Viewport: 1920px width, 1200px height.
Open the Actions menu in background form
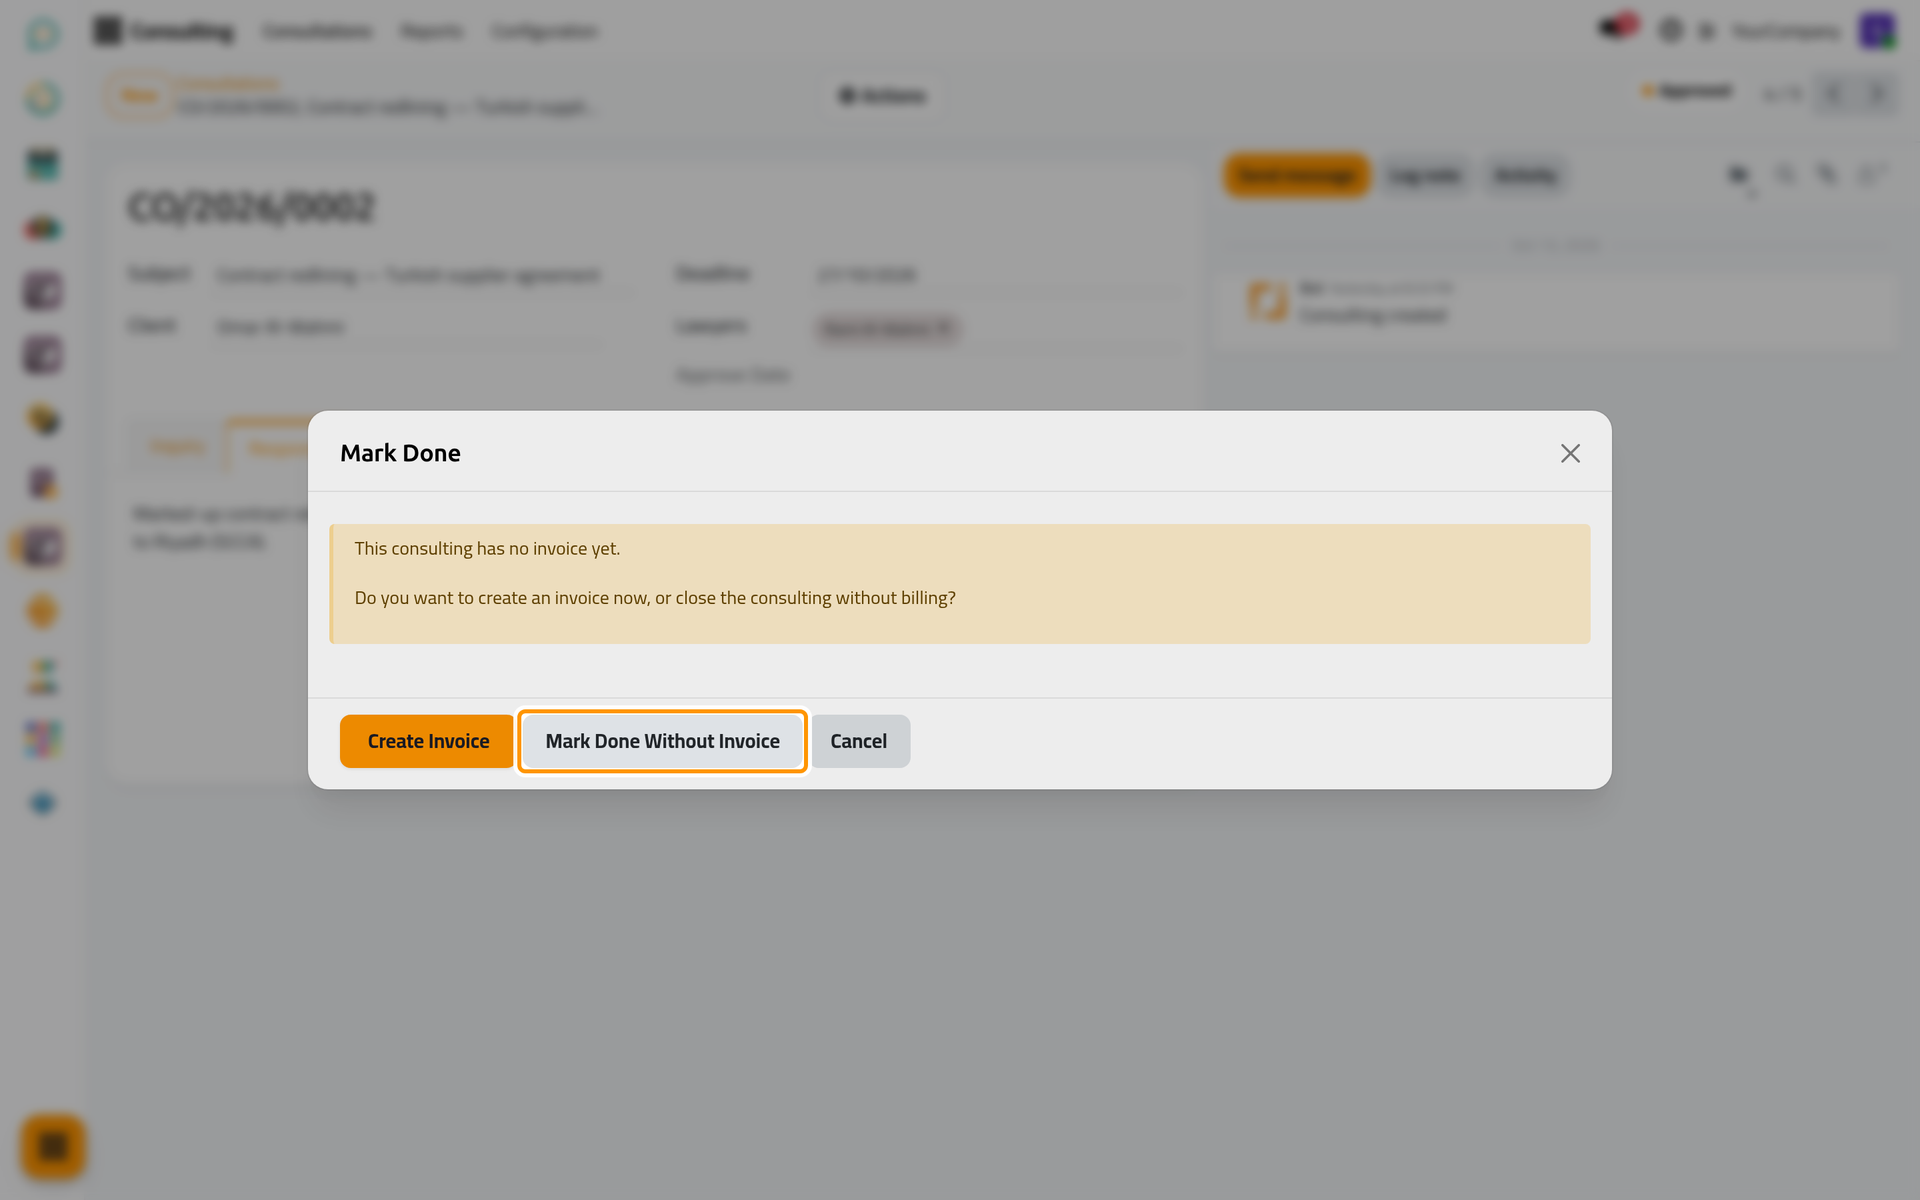tap(882, 96)
